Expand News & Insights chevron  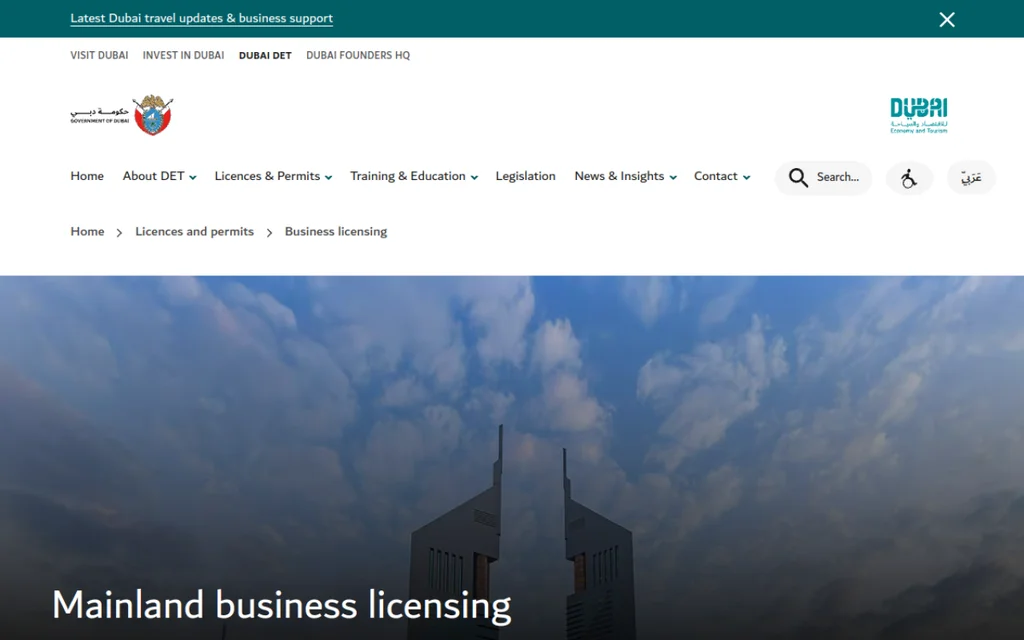pyautogui.click(x=673, y=177)
